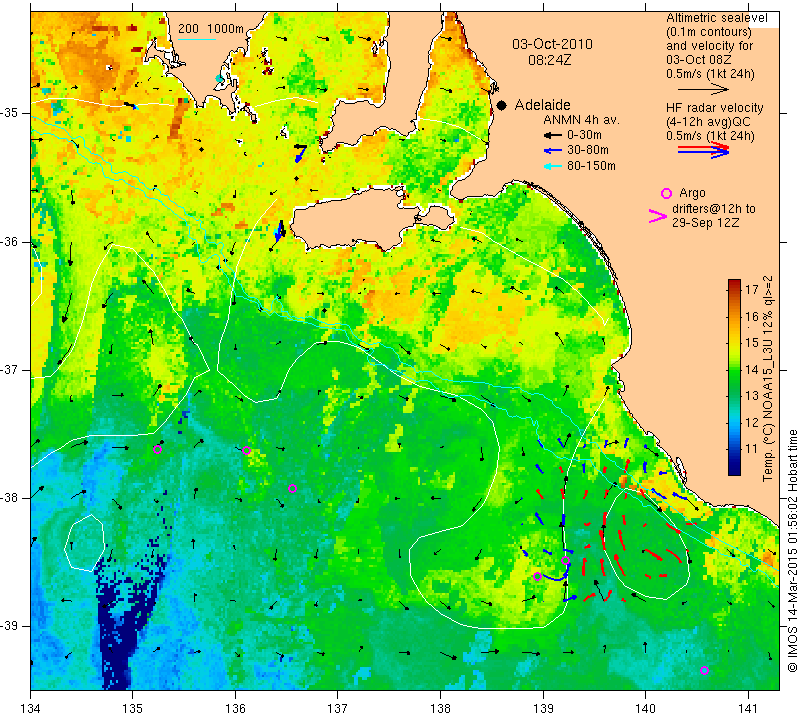This screenshot has height=720, width=800.
Task: Select Argo float marker near 138.9E 38.6S
Action: coord(537,577)
